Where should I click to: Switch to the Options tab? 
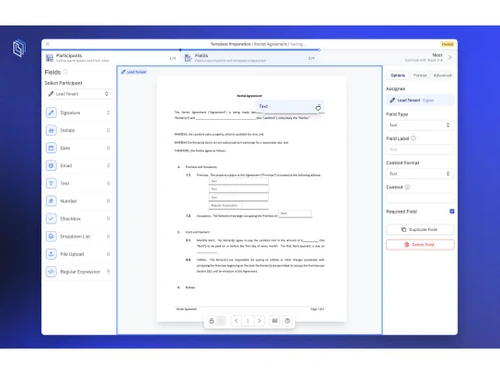click(x=398, y=75)
